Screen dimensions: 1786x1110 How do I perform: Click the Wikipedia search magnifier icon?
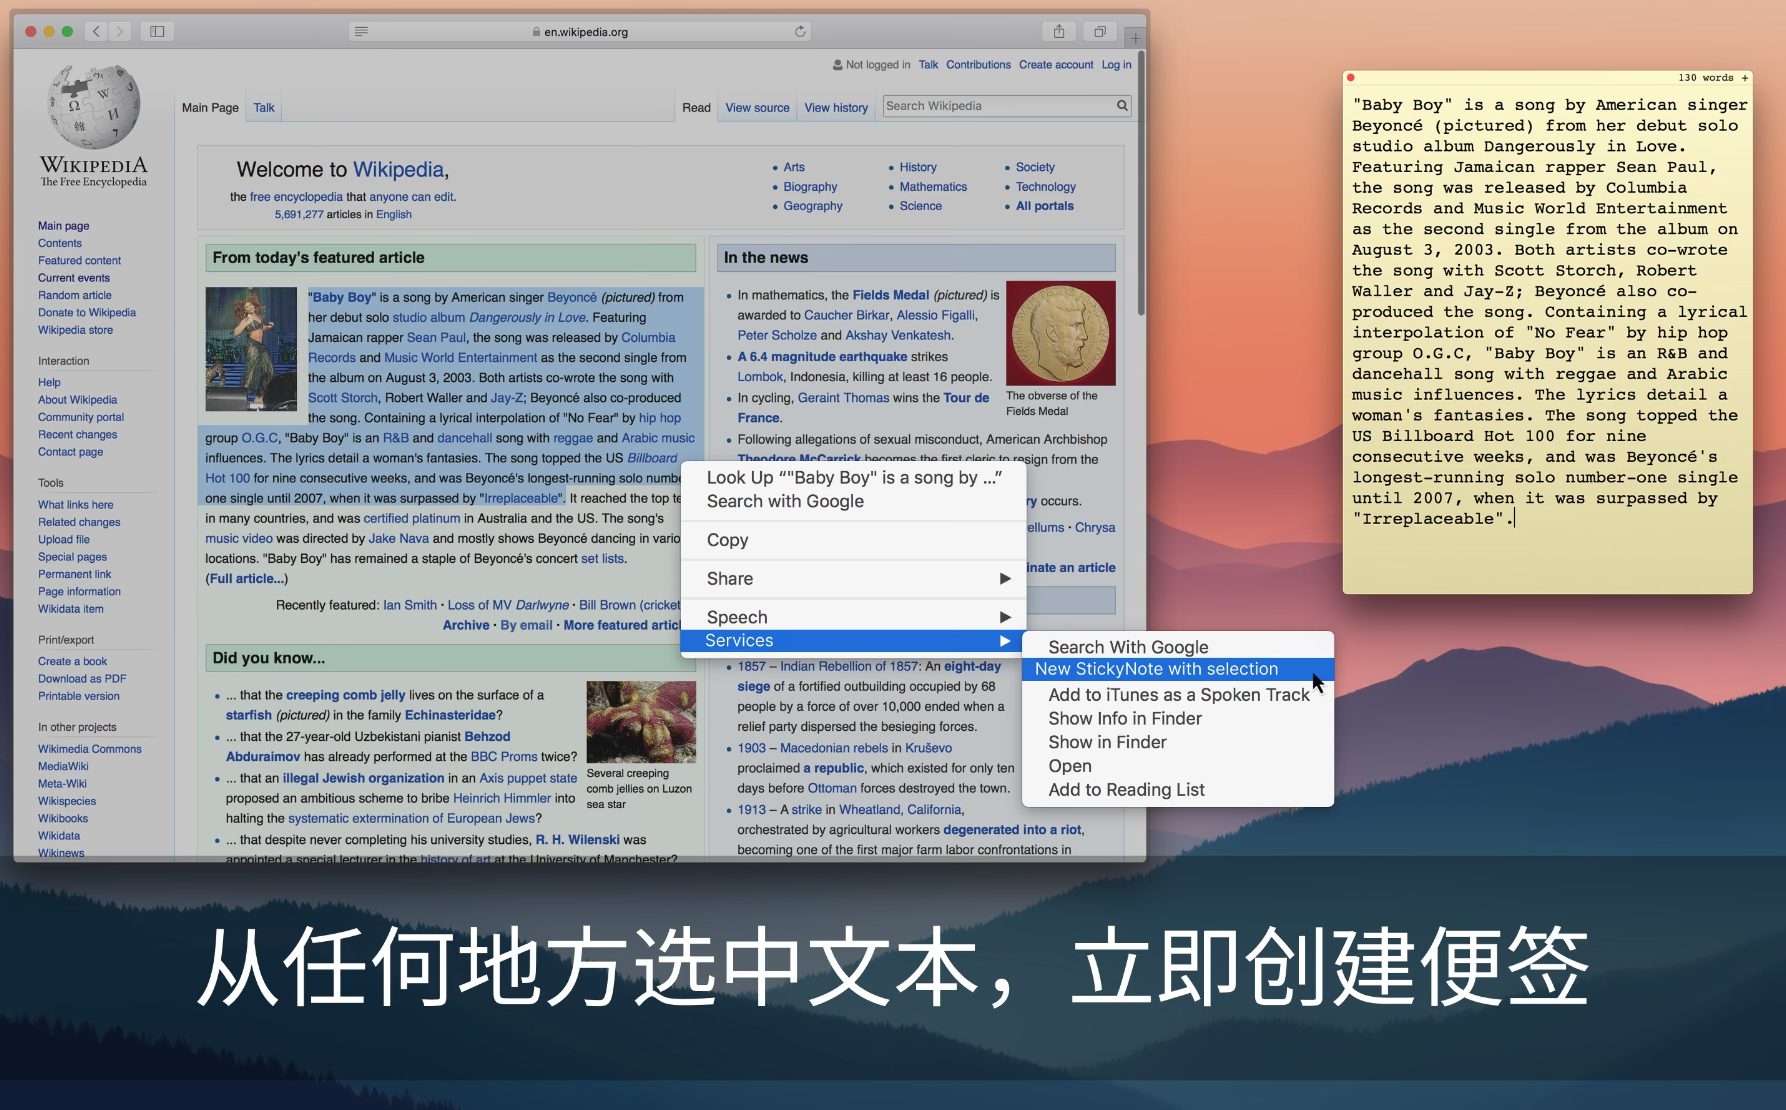(1122, 106)
